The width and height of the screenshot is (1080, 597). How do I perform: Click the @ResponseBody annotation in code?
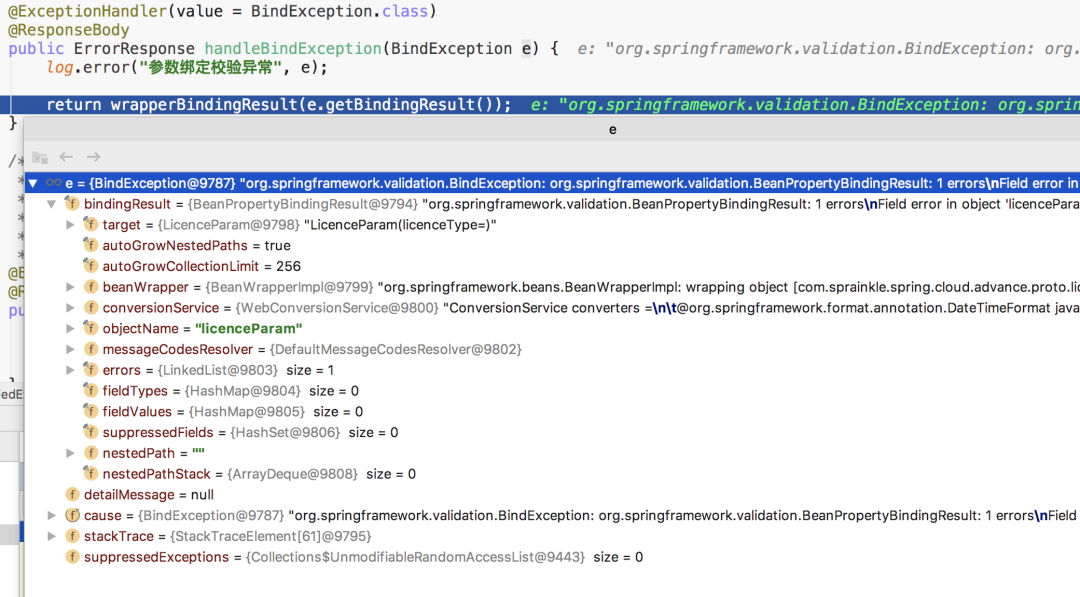[68, 30]
